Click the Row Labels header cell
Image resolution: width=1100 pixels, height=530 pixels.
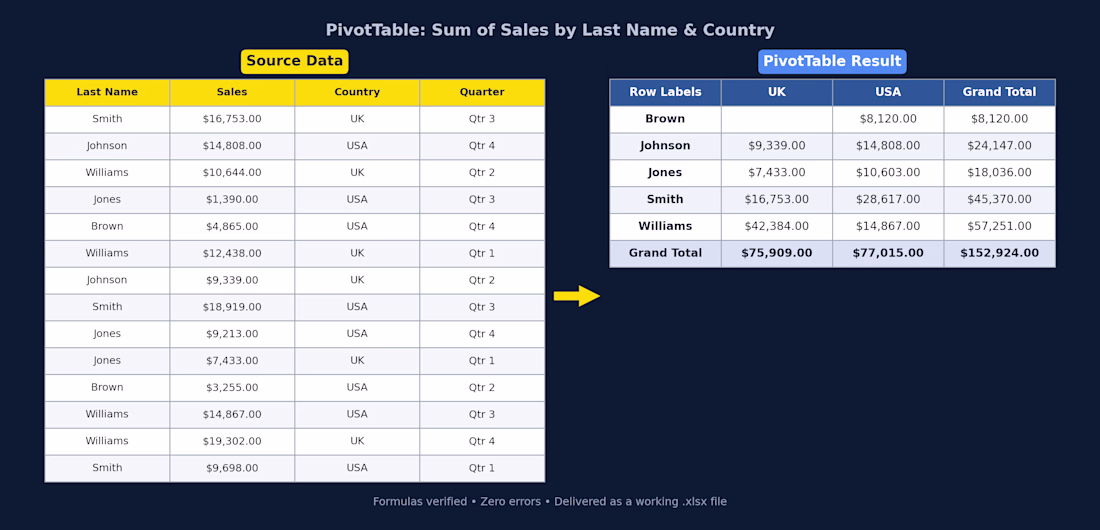click(x=665, y=92)
